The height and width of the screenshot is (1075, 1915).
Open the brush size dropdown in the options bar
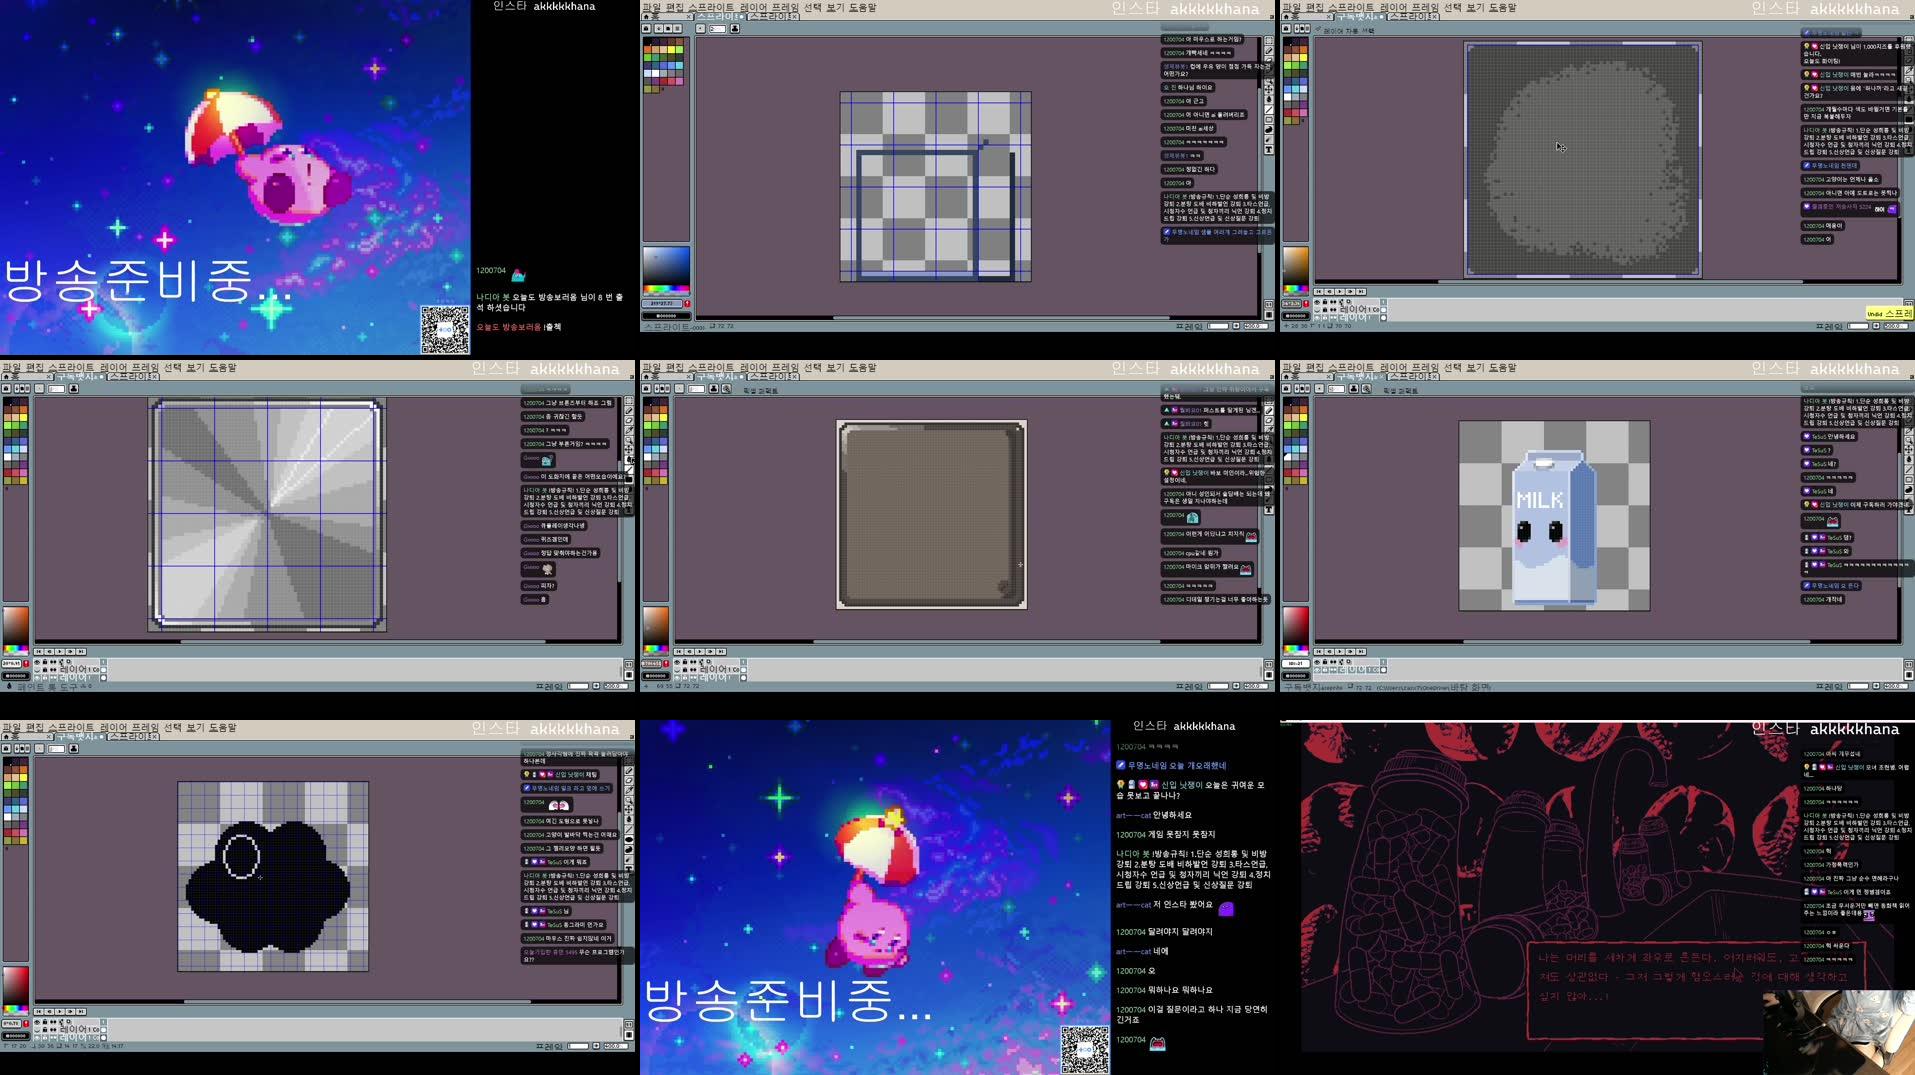tap(718, 28)
